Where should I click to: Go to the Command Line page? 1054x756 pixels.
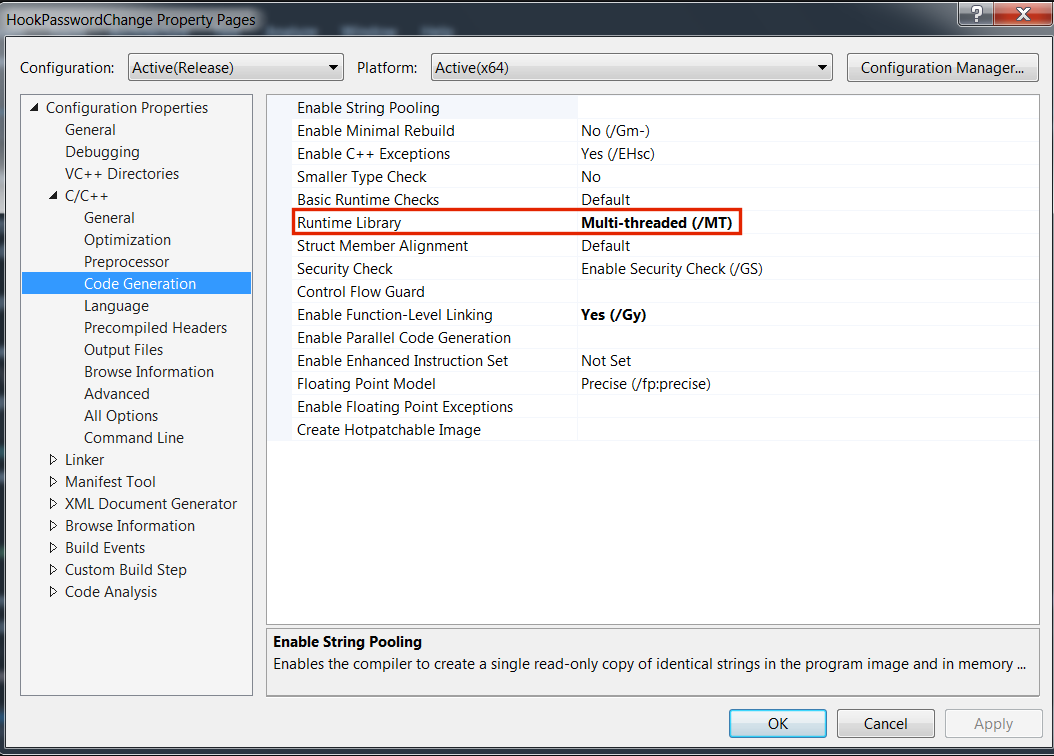(x=133, y=438)
